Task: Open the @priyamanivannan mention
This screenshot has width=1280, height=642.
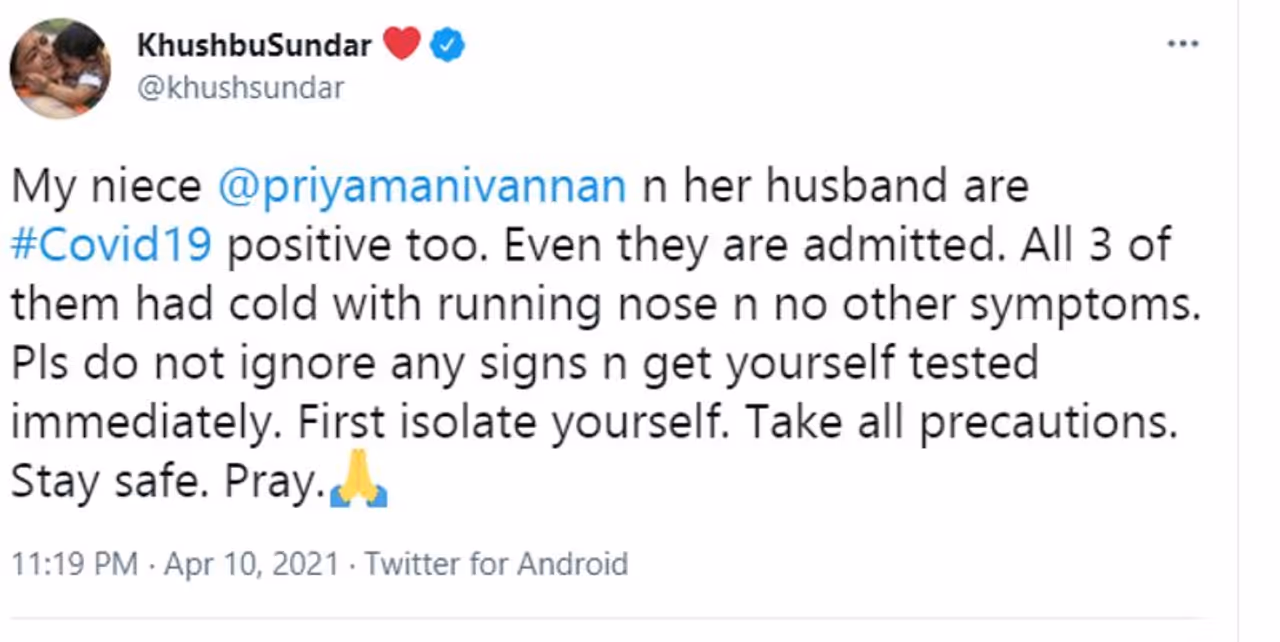Action: tap(422, 187)
